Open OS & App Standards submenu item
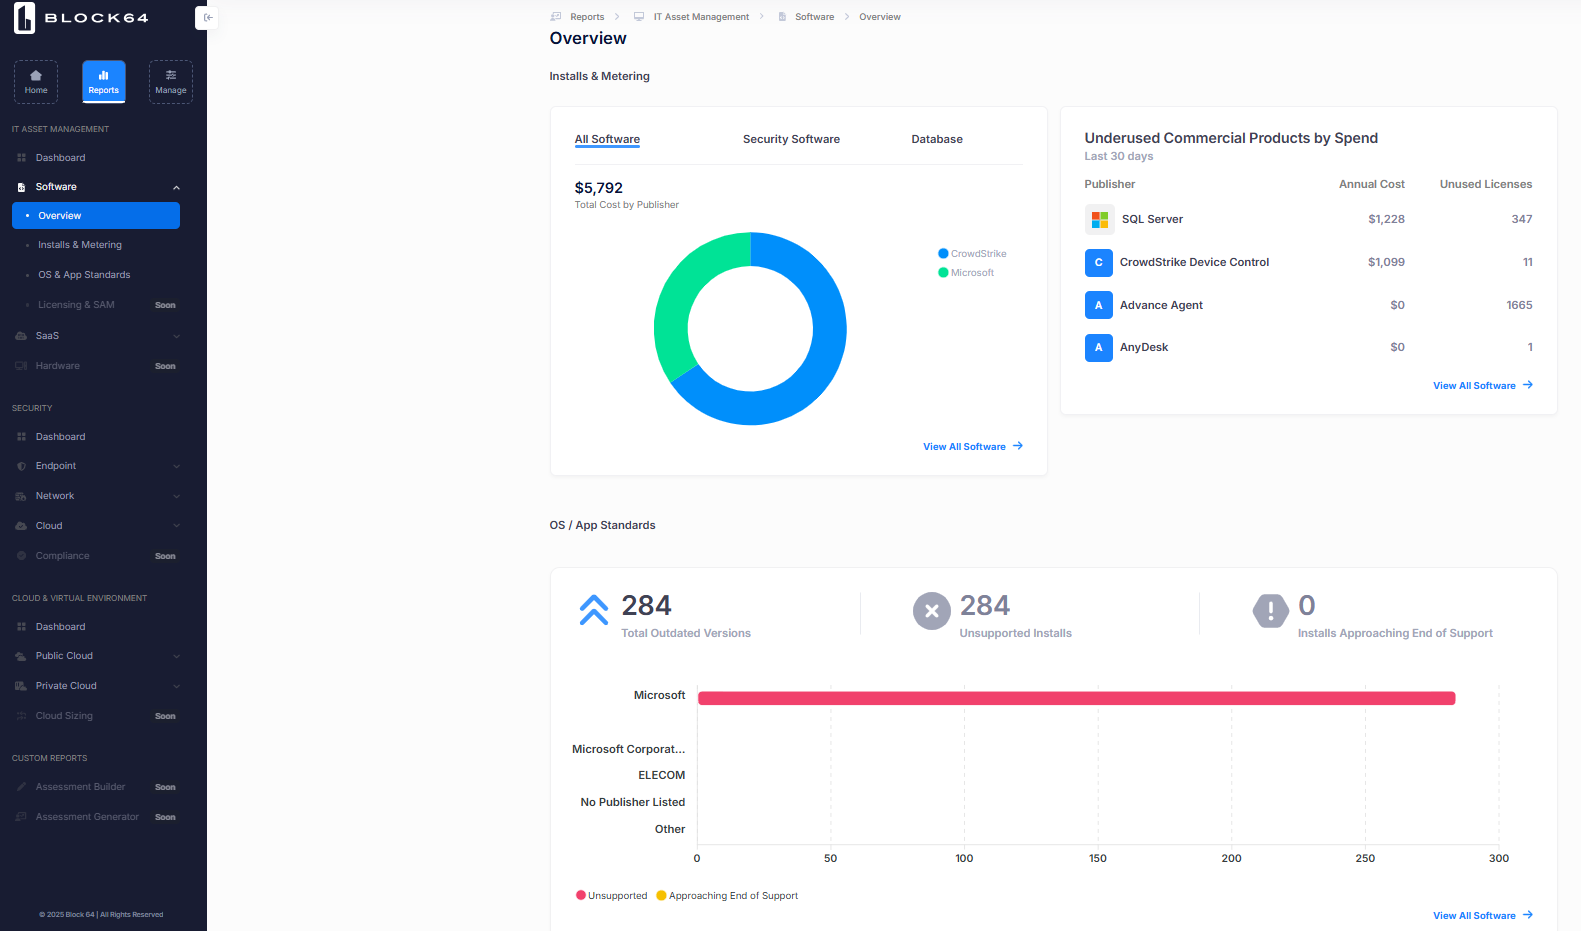This screenshot has width=1581, height=931. 84,275
